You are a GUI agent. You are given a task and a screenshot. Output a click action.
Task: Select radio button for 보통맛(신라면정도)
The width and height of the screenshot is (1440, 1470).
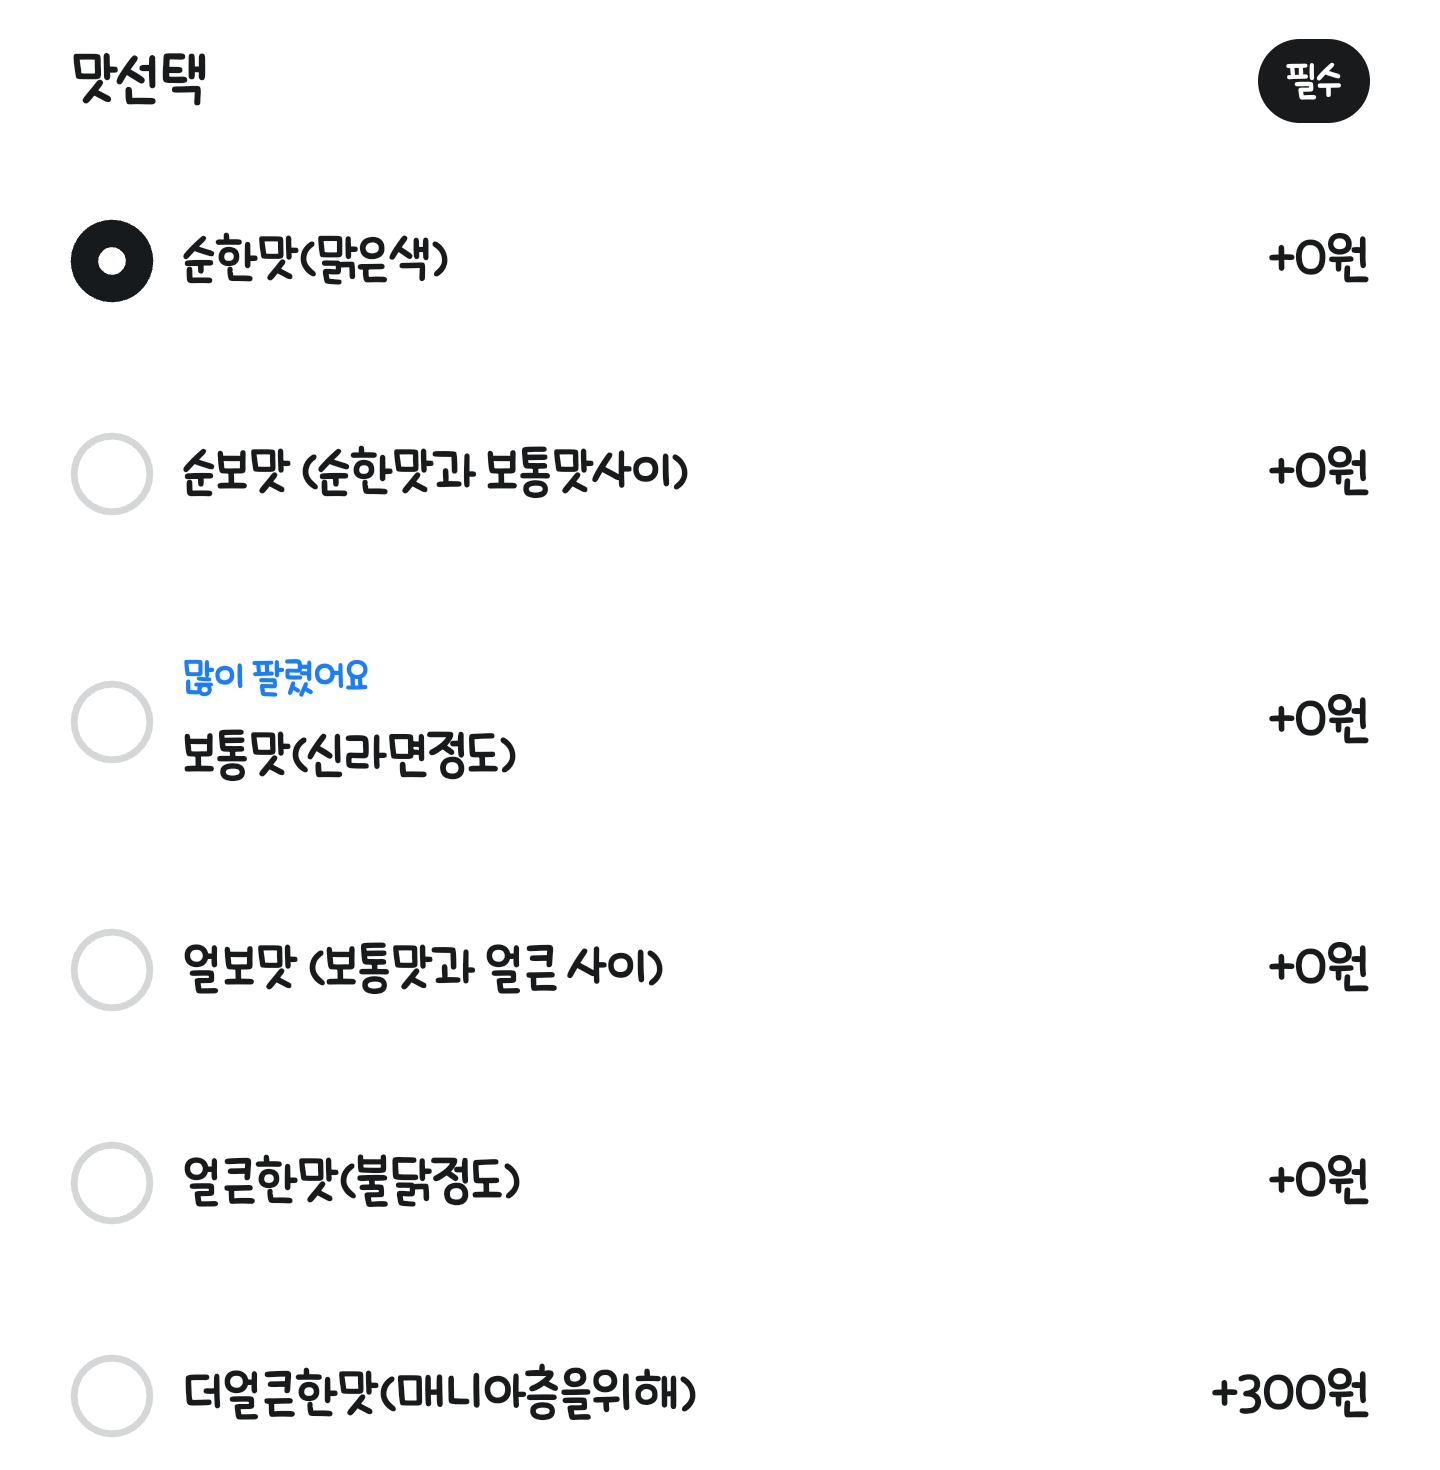[112, 722]
